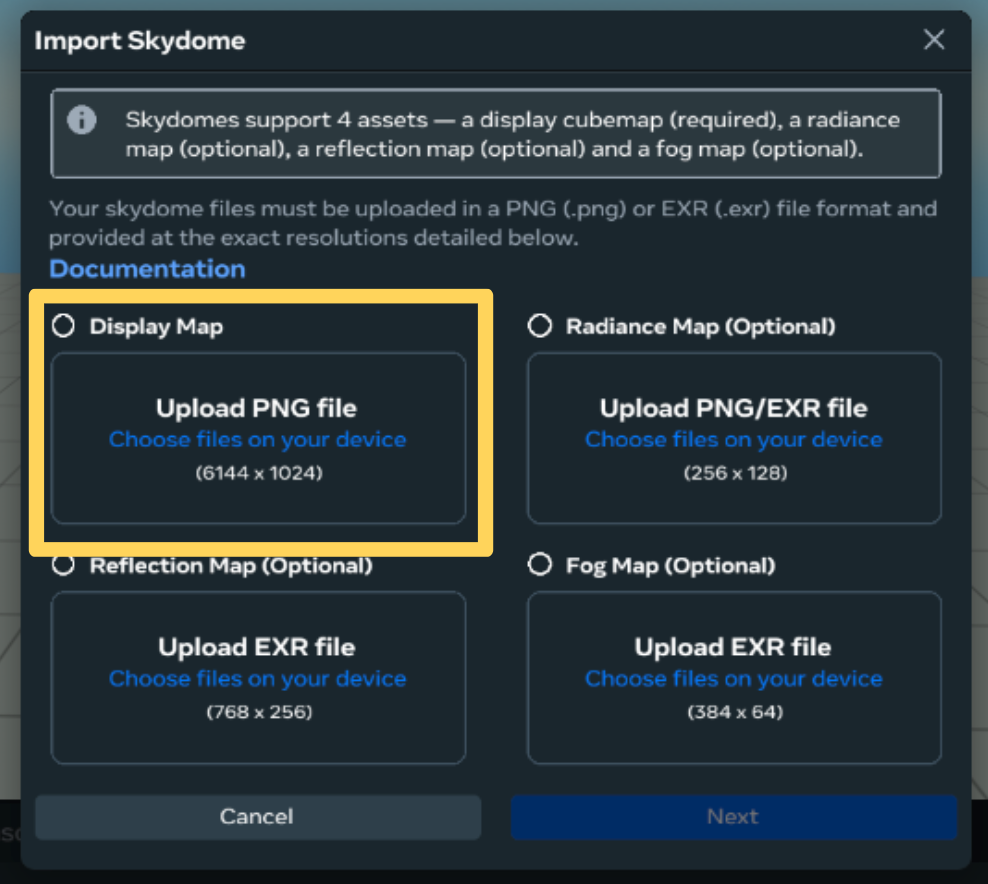Image resolution: width=988 pixels, height=884 pixels.
Task: Click the info icon in the notice banner
Action: click(x=81, y=121)
